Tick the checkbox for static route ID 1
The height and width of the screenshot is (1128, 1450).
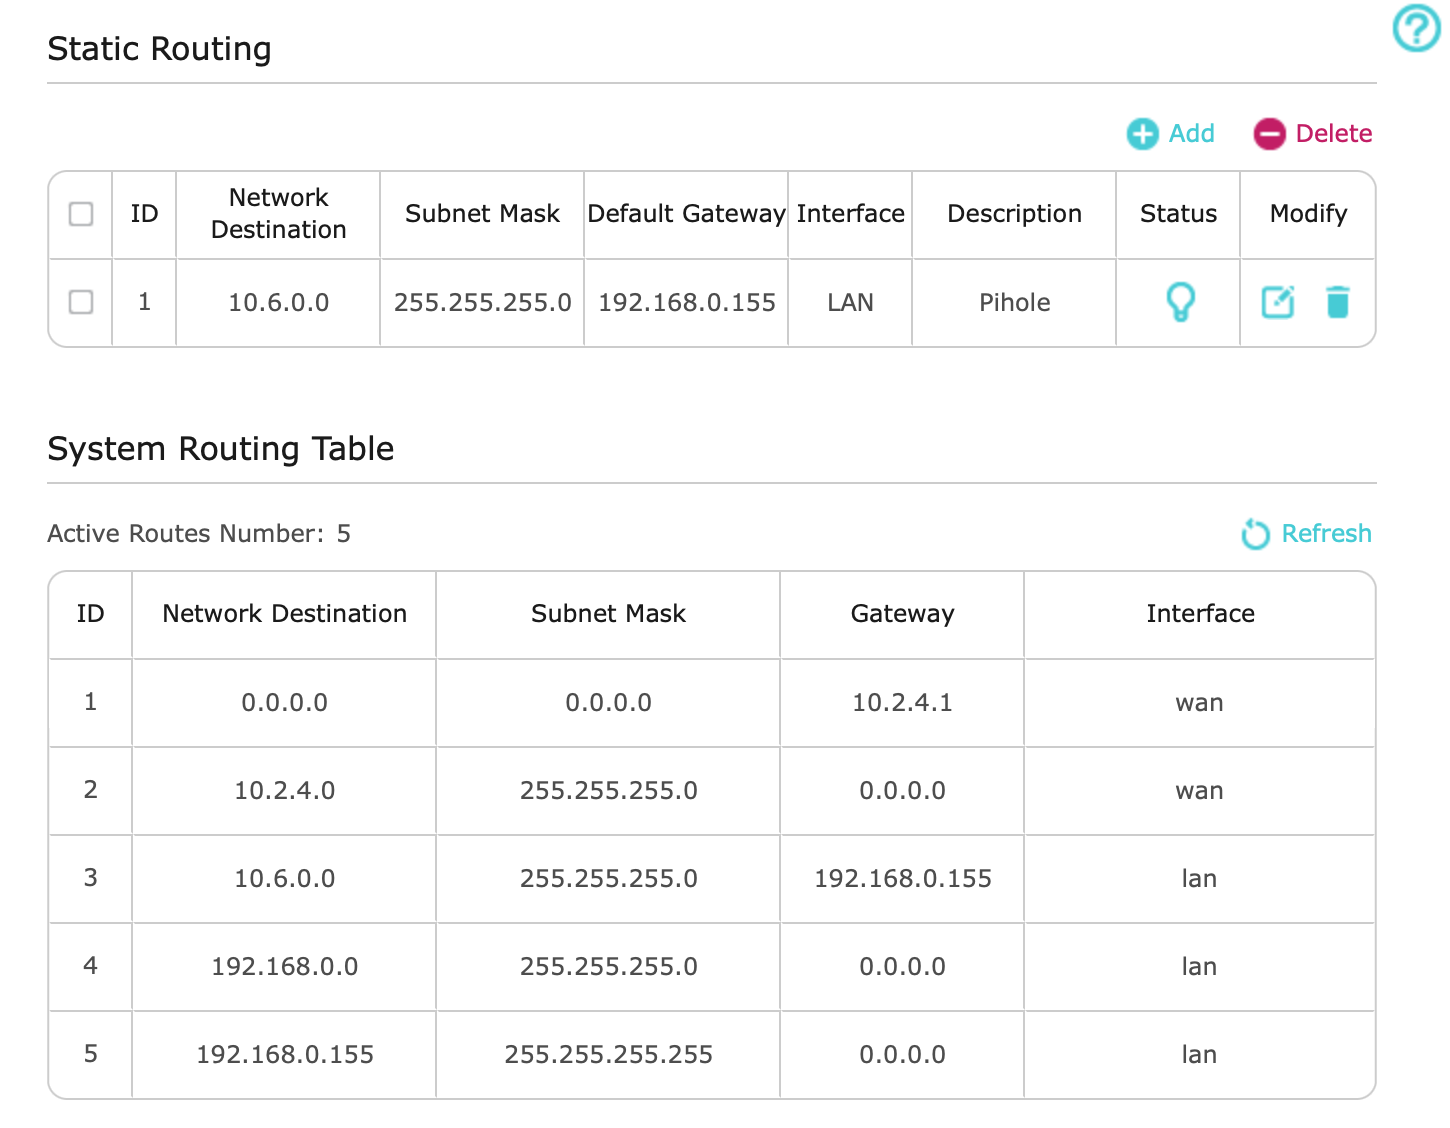tap(81, 302)
